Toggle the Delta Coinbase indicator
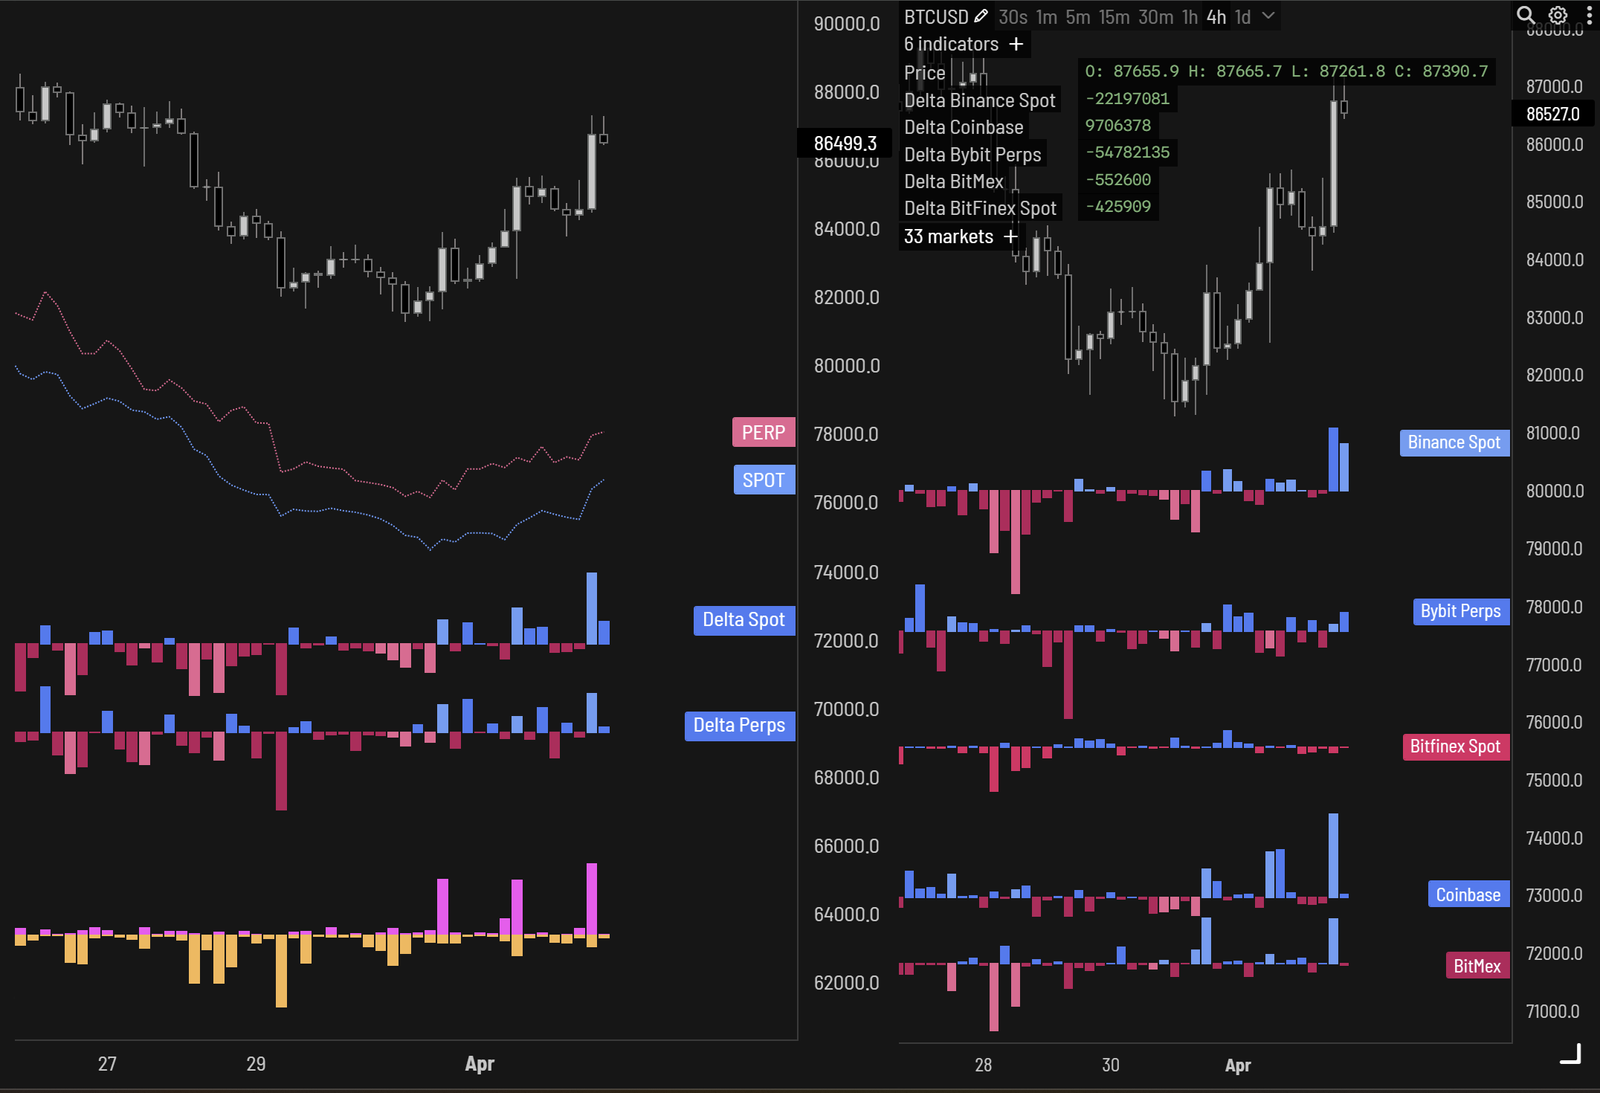Viewport: 1600px width, 1093px height. [x=963, y=127]
